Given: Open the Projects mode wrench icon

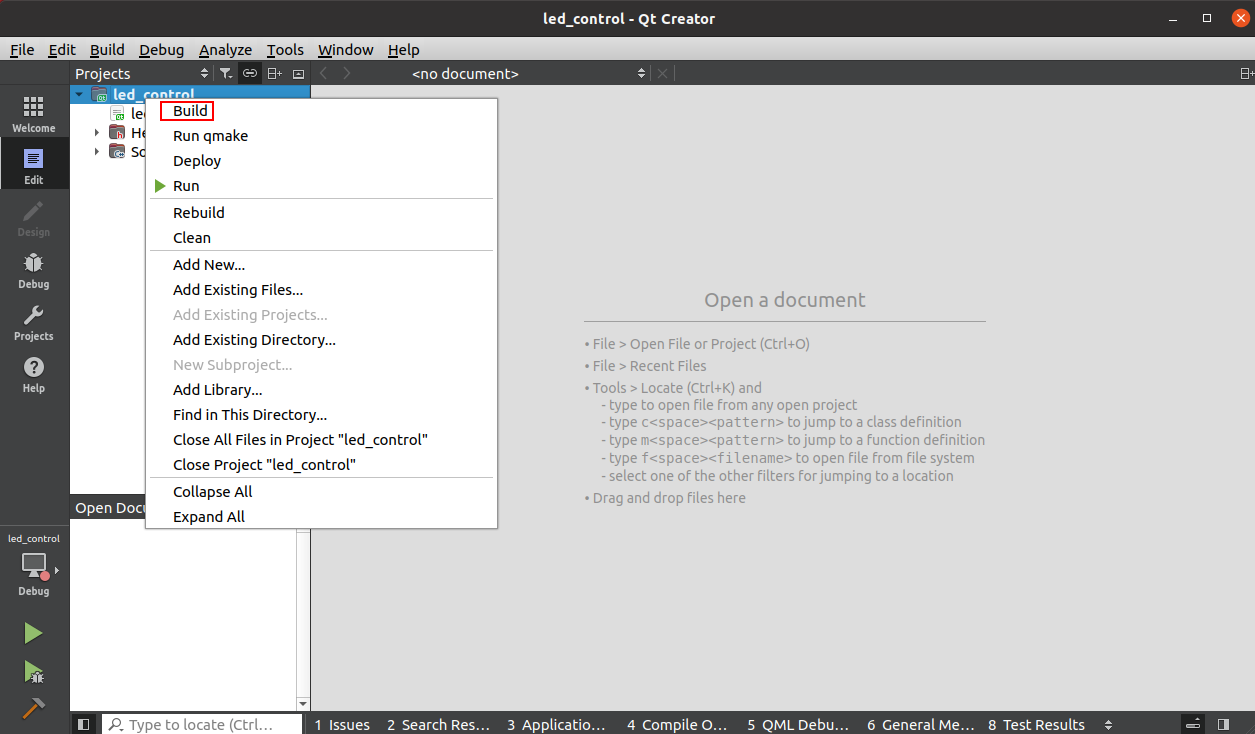Looking at the screenshot, I should point(34,320).
